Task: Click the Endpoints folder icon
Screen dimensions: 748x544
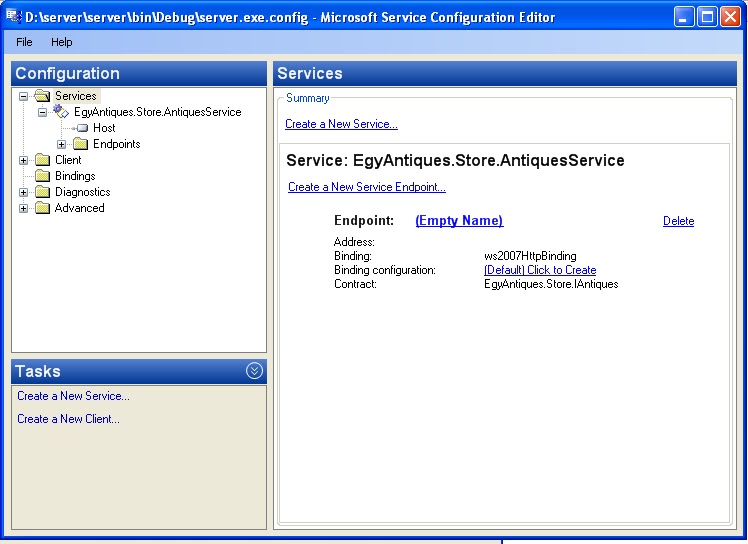Action: pyautogui.click(x=81, y=144)
